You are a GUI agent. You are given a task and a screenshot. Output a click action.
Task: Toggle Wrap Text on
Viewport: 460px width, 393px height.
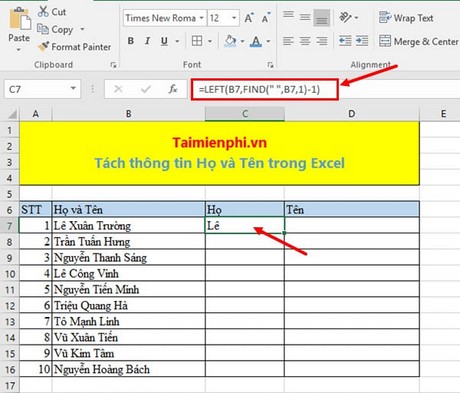(x=406, y=18)
